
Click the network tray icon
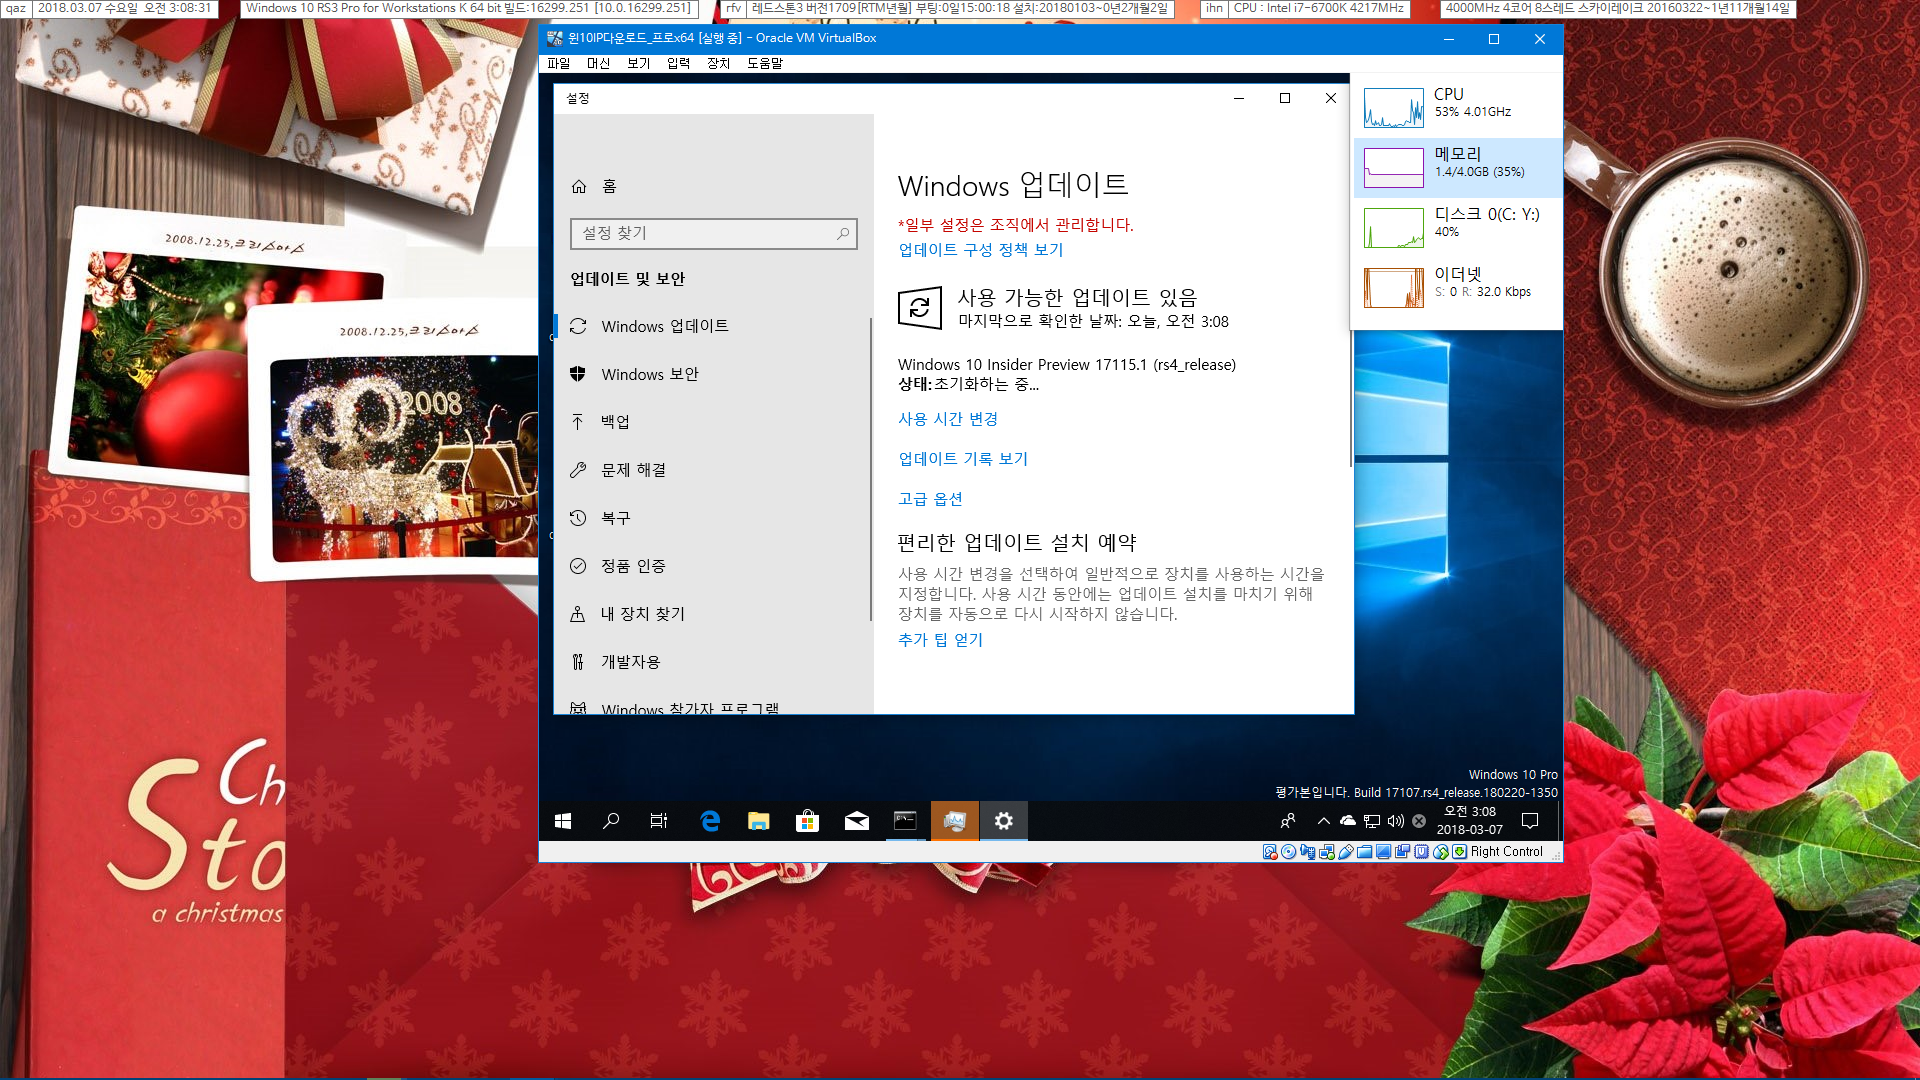[1372, 821]
